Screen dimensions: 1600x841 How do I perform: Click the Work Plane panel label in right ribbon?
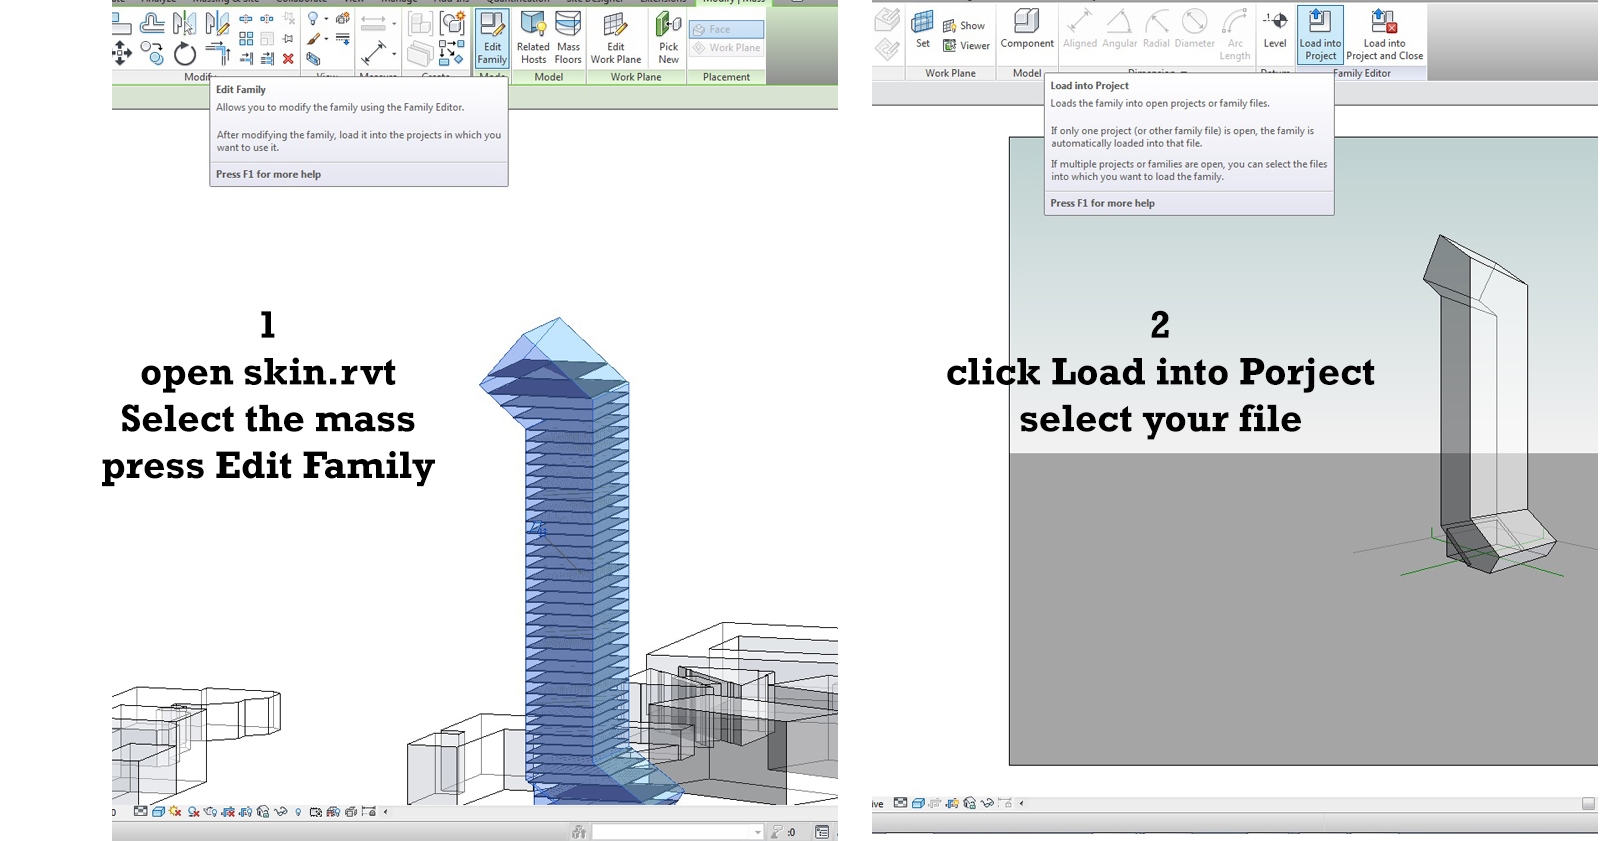tap(950, 73)
